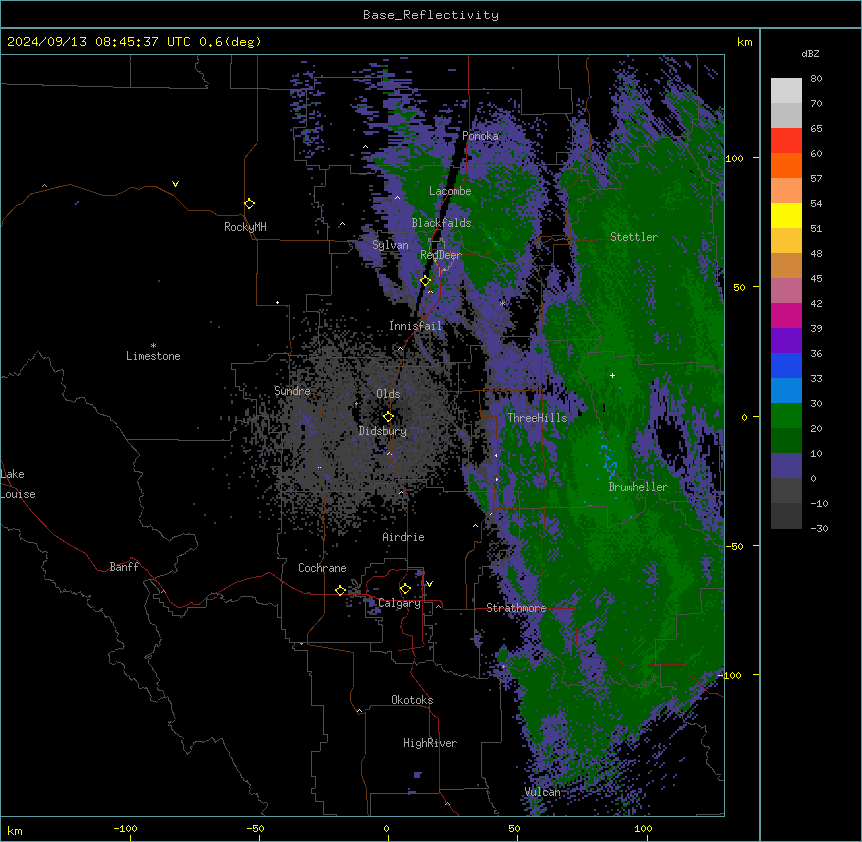The width and height of the screenshot is (862, 842).
Task: Click the white plus marker east of ThreeHills
Action: click(x=612, y=375)
